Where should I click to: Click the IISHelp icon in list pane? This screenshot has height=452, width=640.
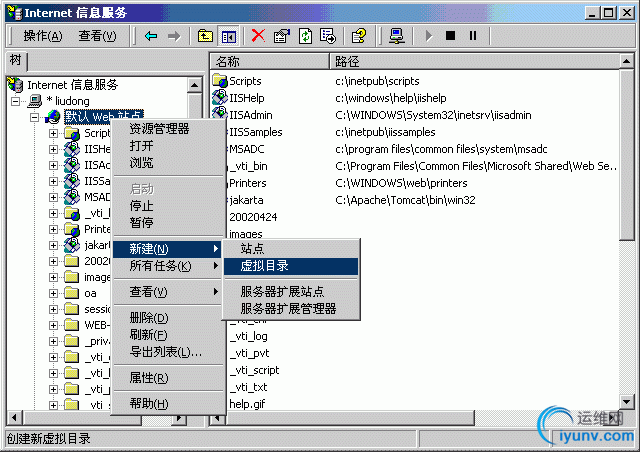pyautogui.click(x=220, y=98)
